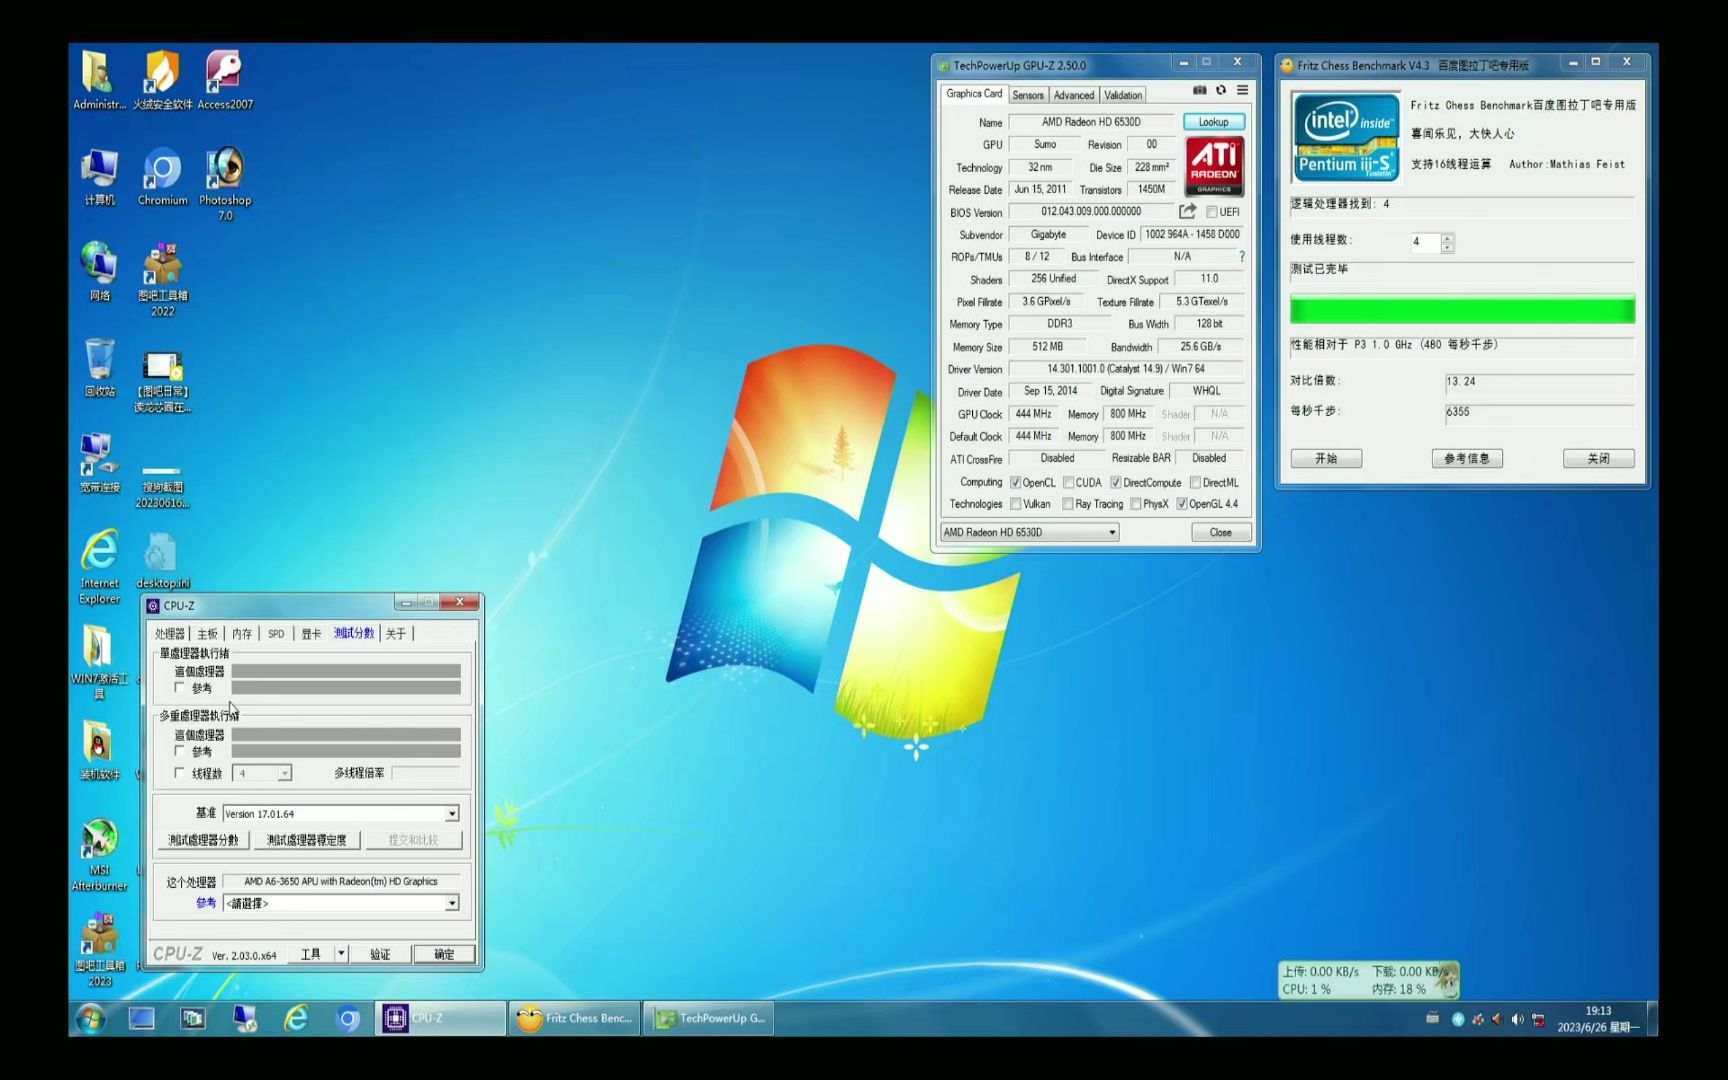The image size is (1728, 1080).
Task: Click the Close button in GPU-Z
Action: (1221, 532)
